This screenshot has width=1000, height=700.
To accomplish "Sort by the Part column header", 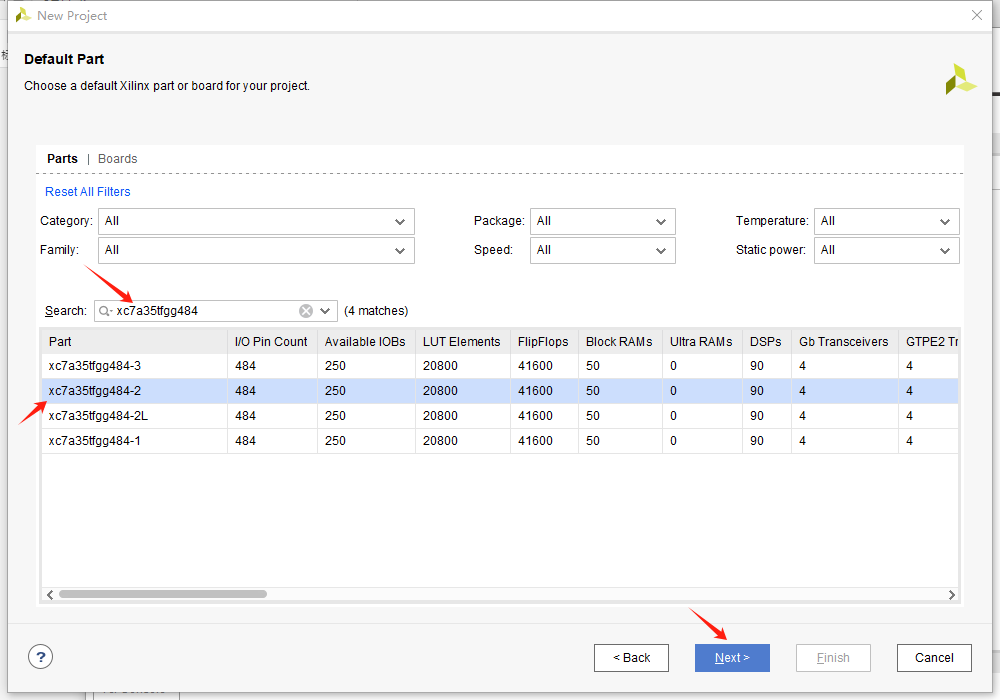I will [x=135, y=342].
